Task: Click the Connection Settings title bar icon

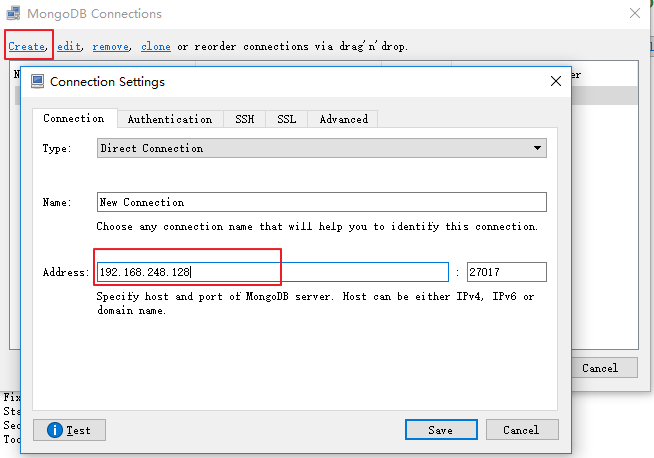Action: click(38, 81)
